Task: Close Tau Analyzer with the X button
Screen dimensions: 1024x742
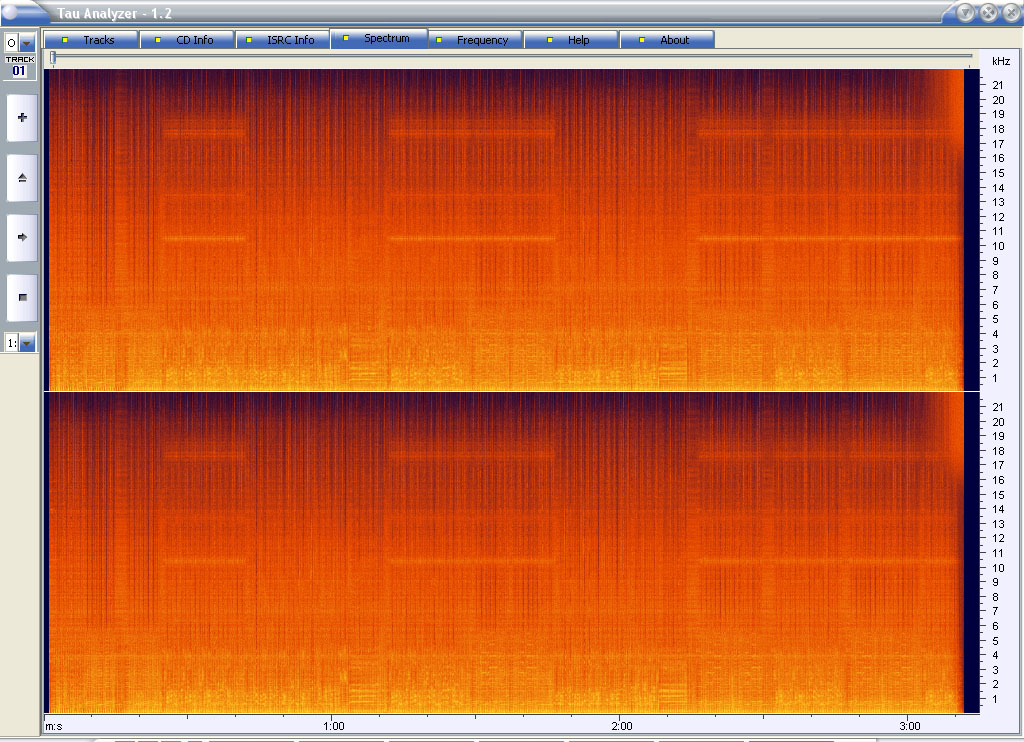Action: coord(1009,12)
